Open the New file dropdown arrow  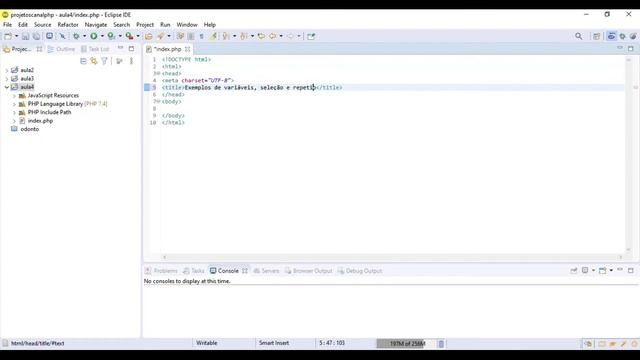17,36
